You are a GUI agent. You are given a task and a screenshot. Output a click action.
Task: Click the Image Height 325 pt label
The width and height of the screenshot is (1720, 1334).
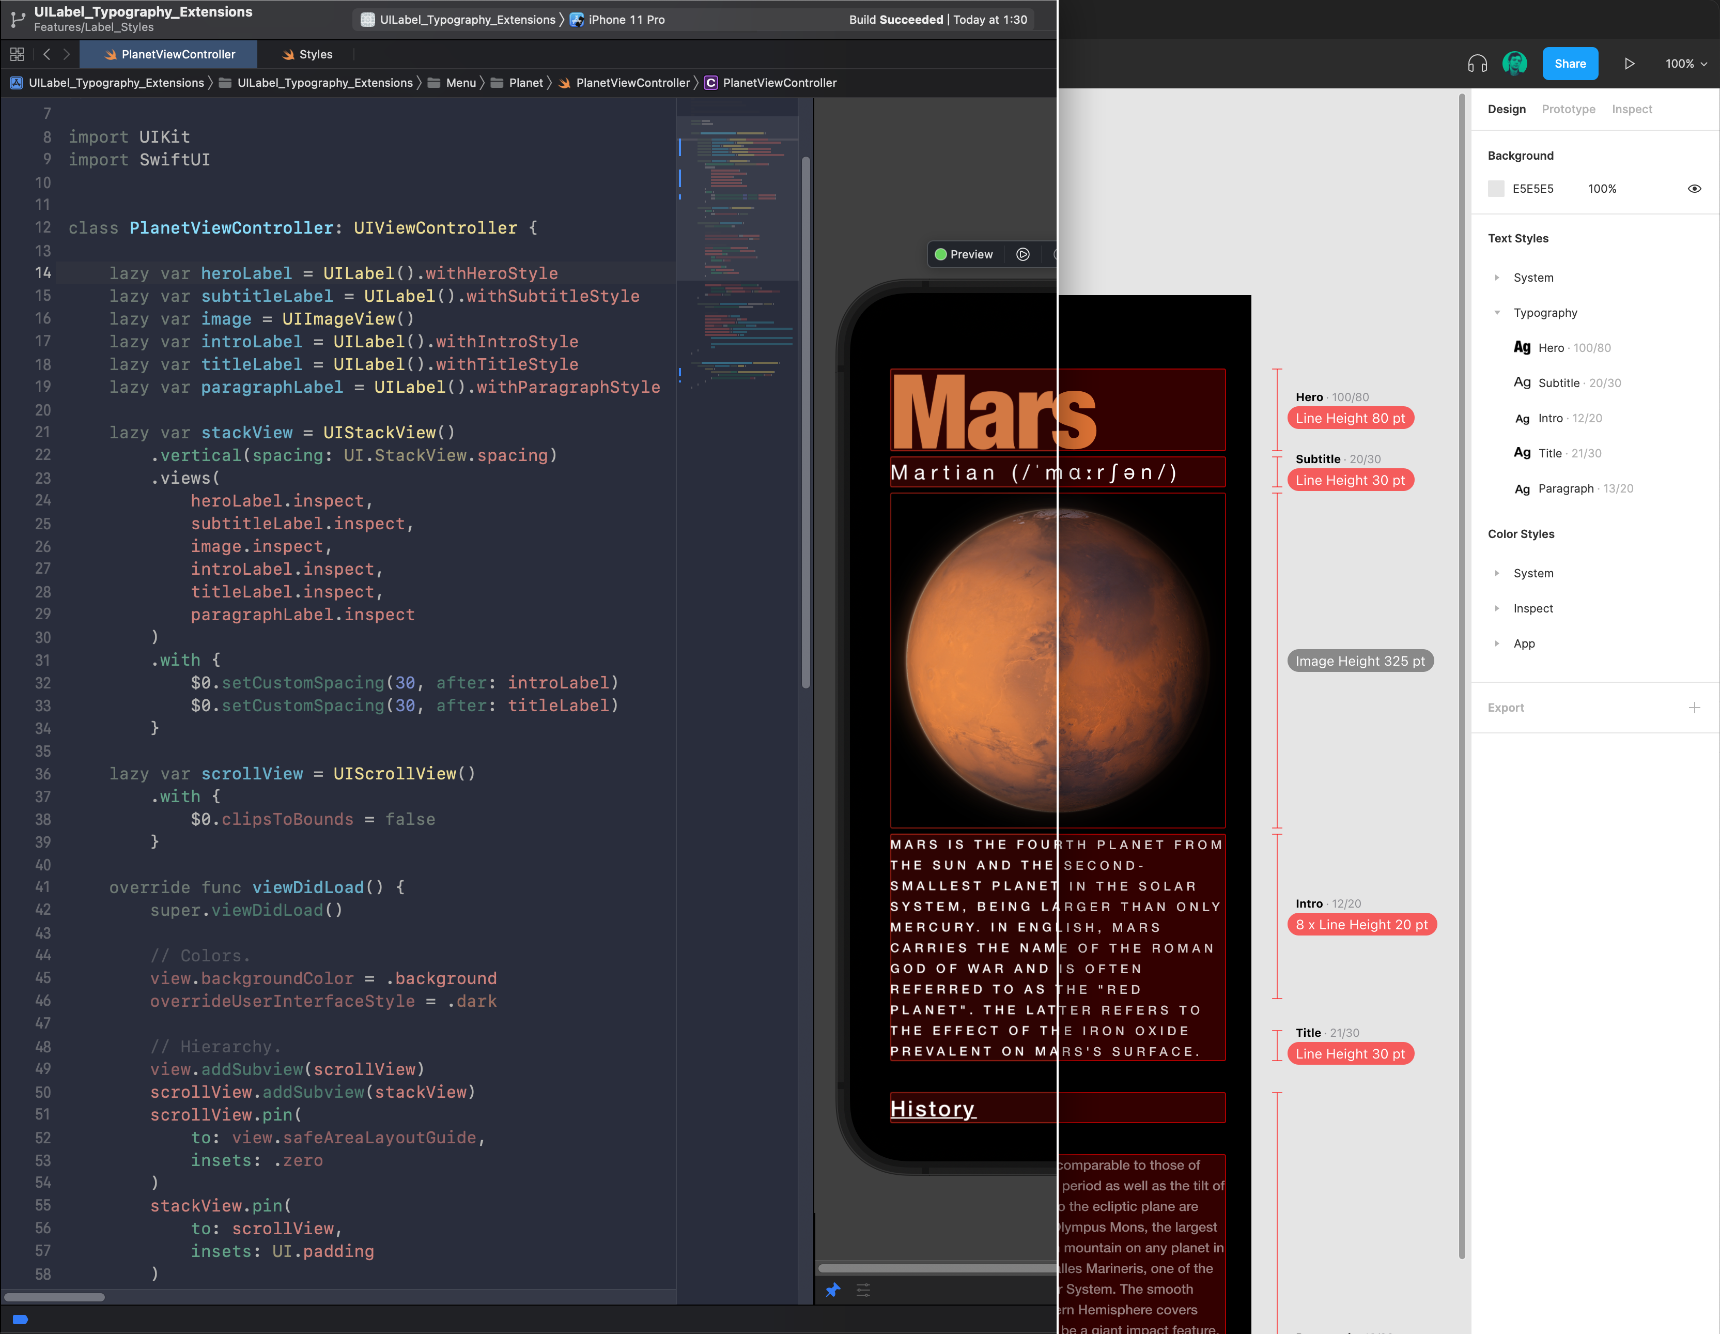[x=1360, y=661]
